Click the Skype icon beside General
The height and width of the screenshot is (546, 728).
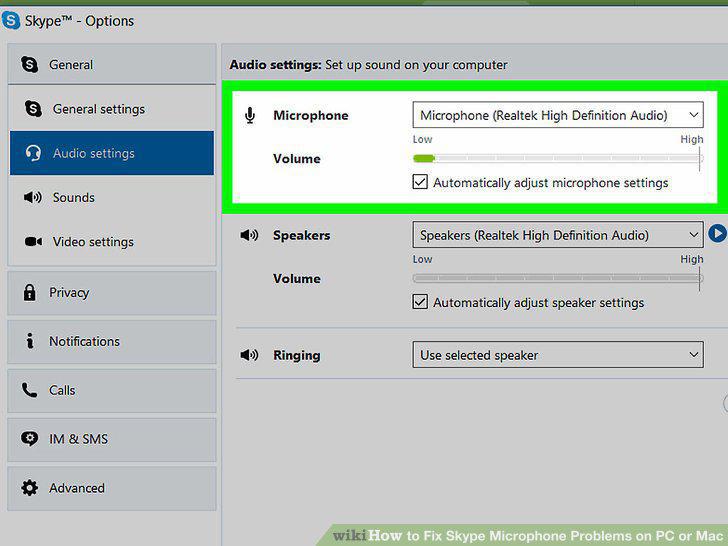point(29,65)
